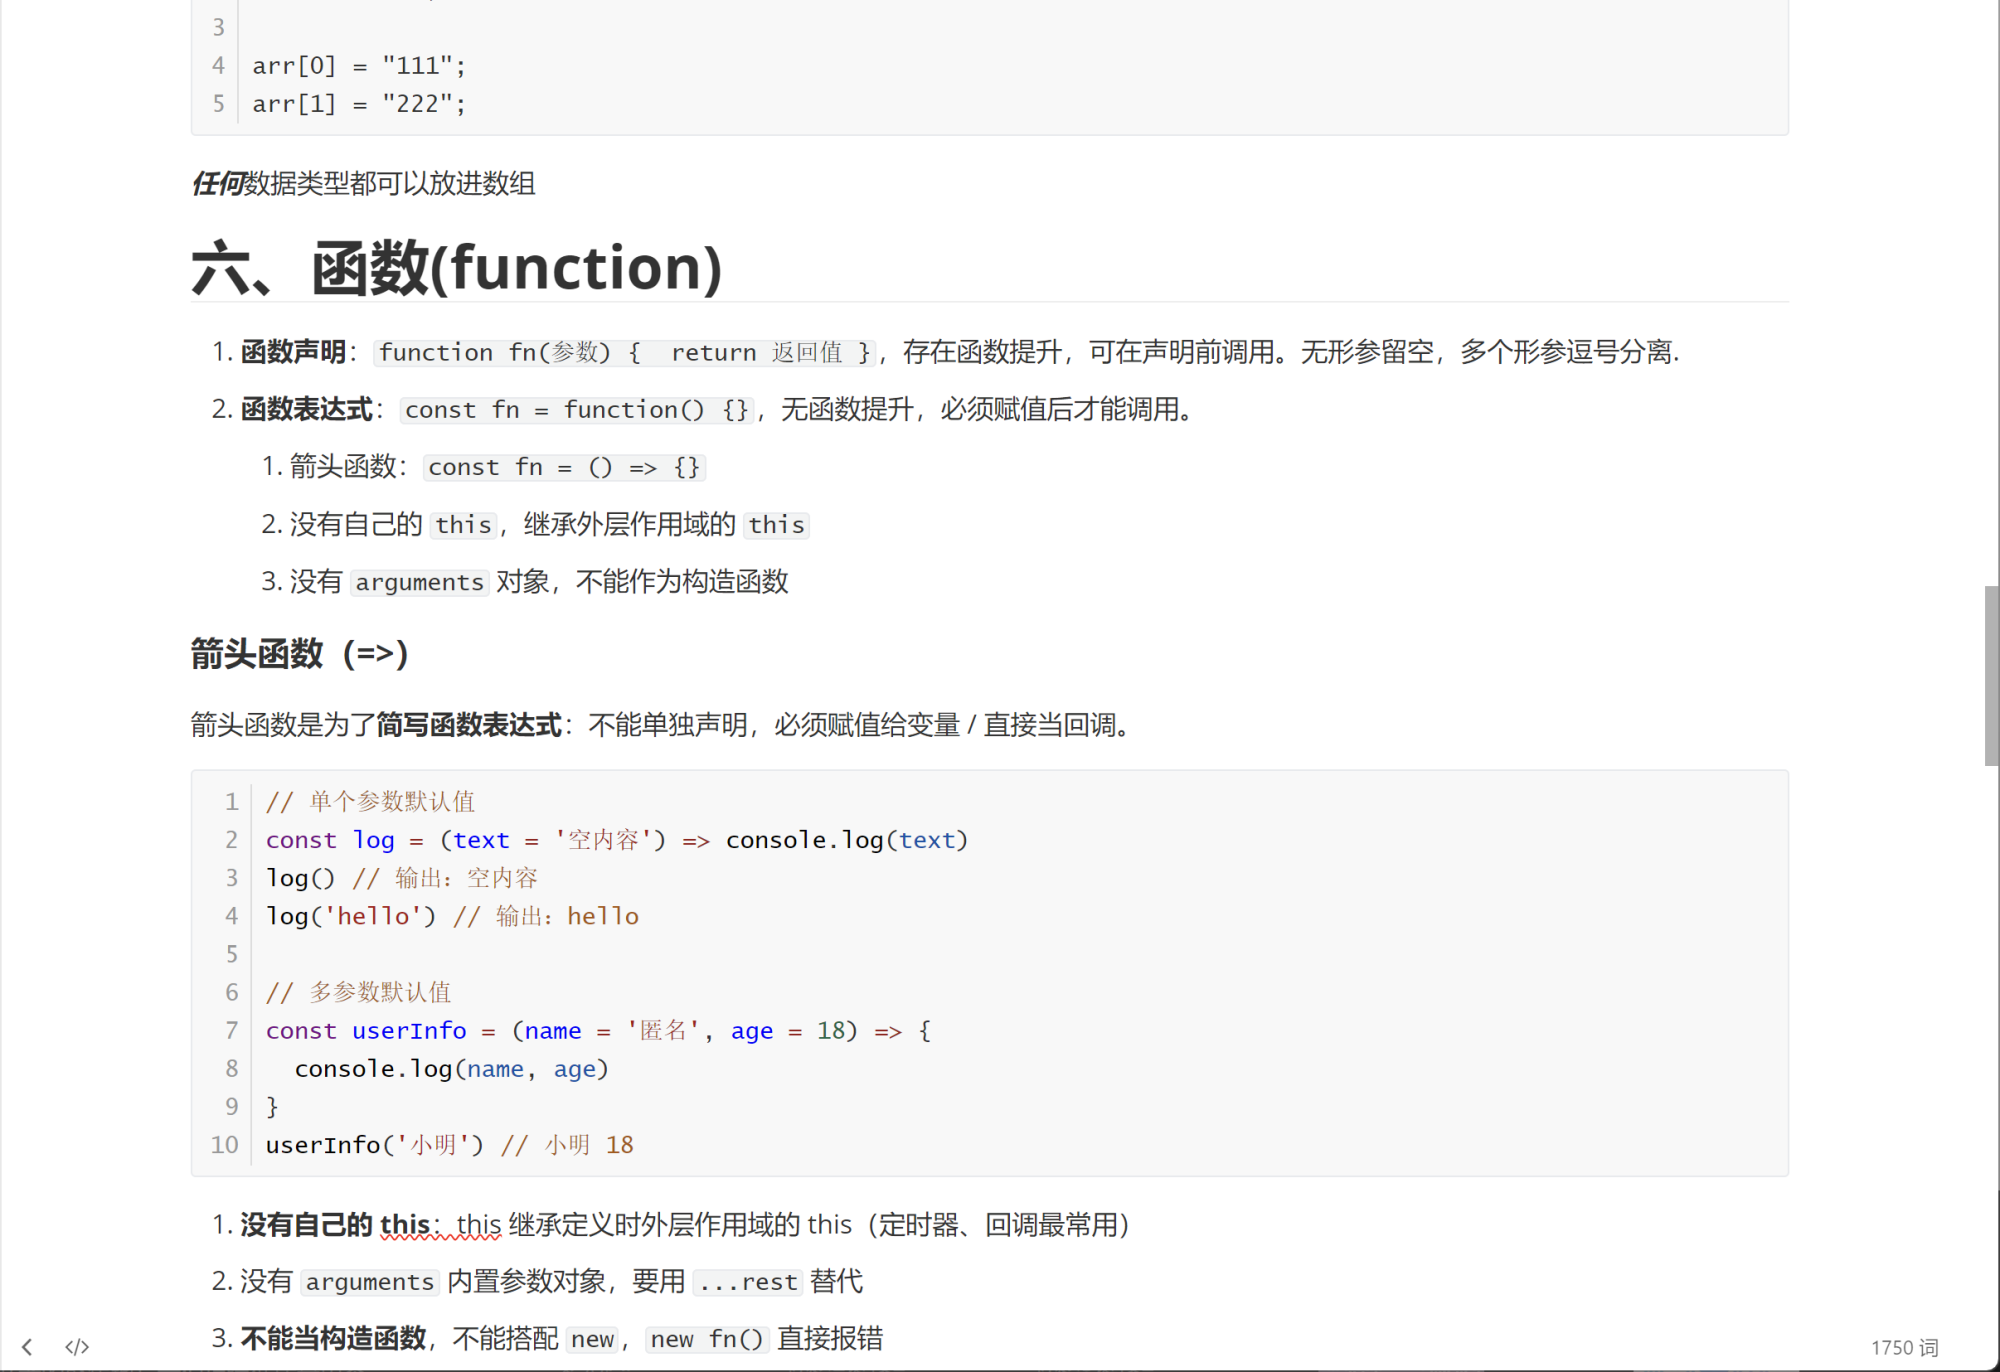Click the paragraph 任何数据类型都可以放进数组
The image size is (2000, 1372).
[363, 184]
